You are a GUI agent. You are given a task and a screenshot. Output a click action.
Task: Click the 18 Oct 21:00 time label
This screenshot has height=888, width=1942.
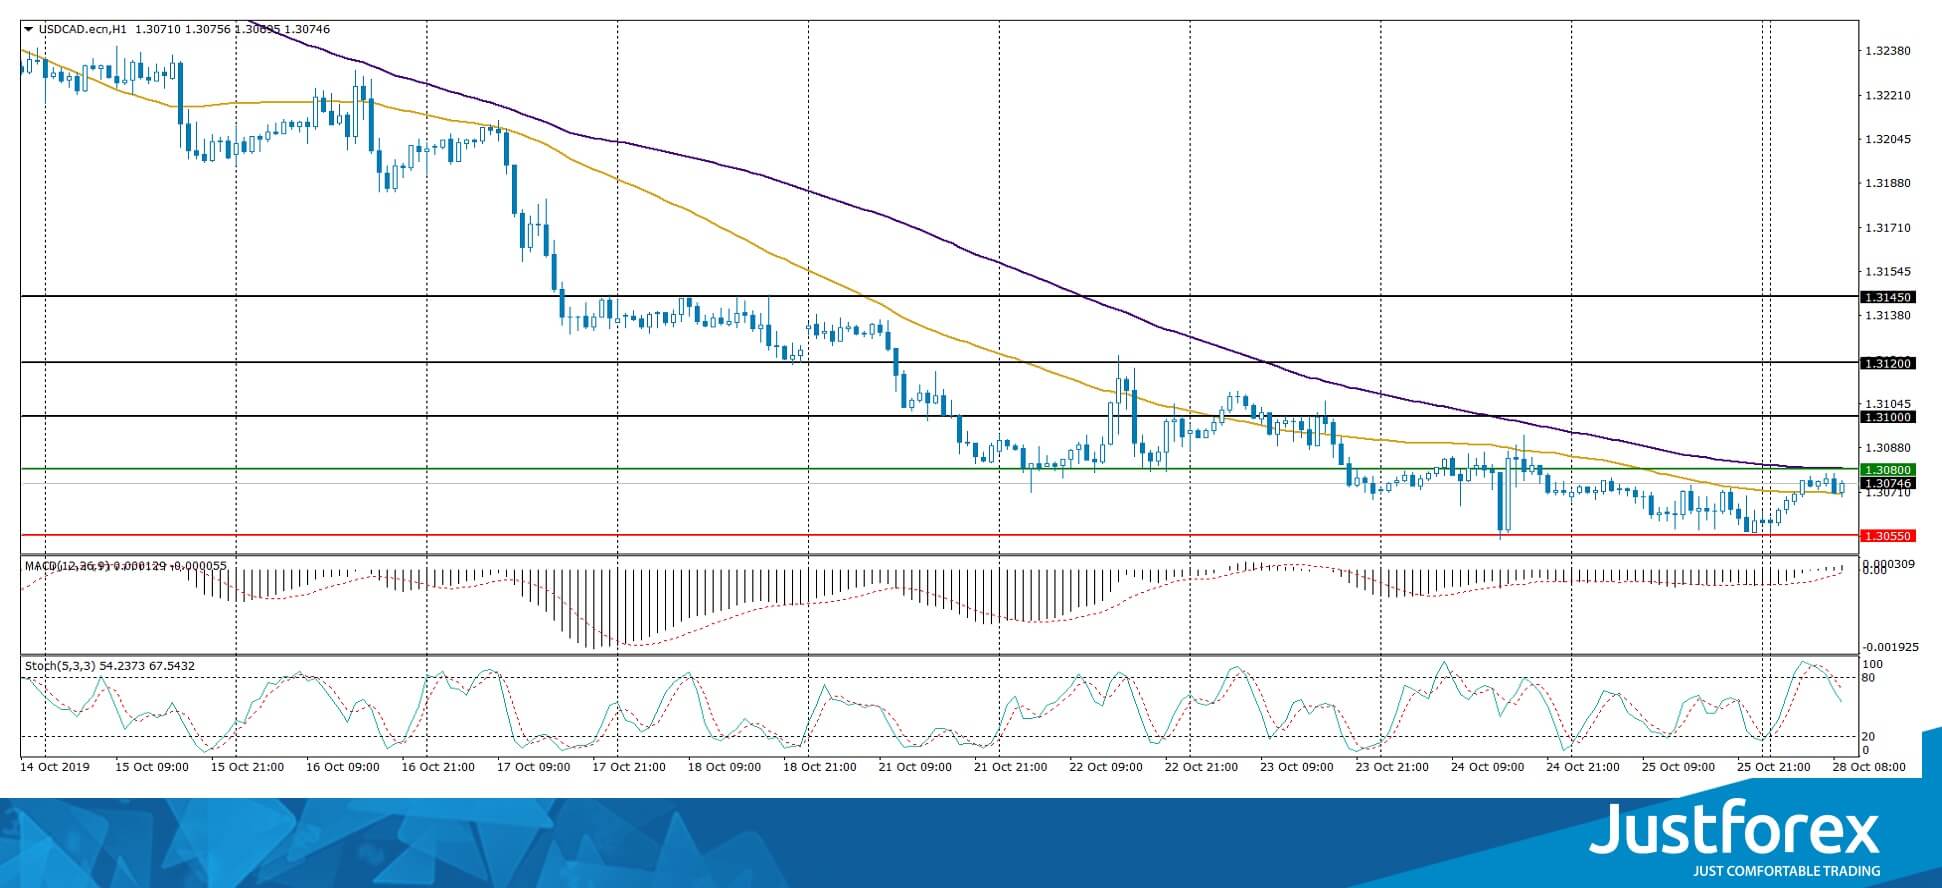tap(820, 767)
